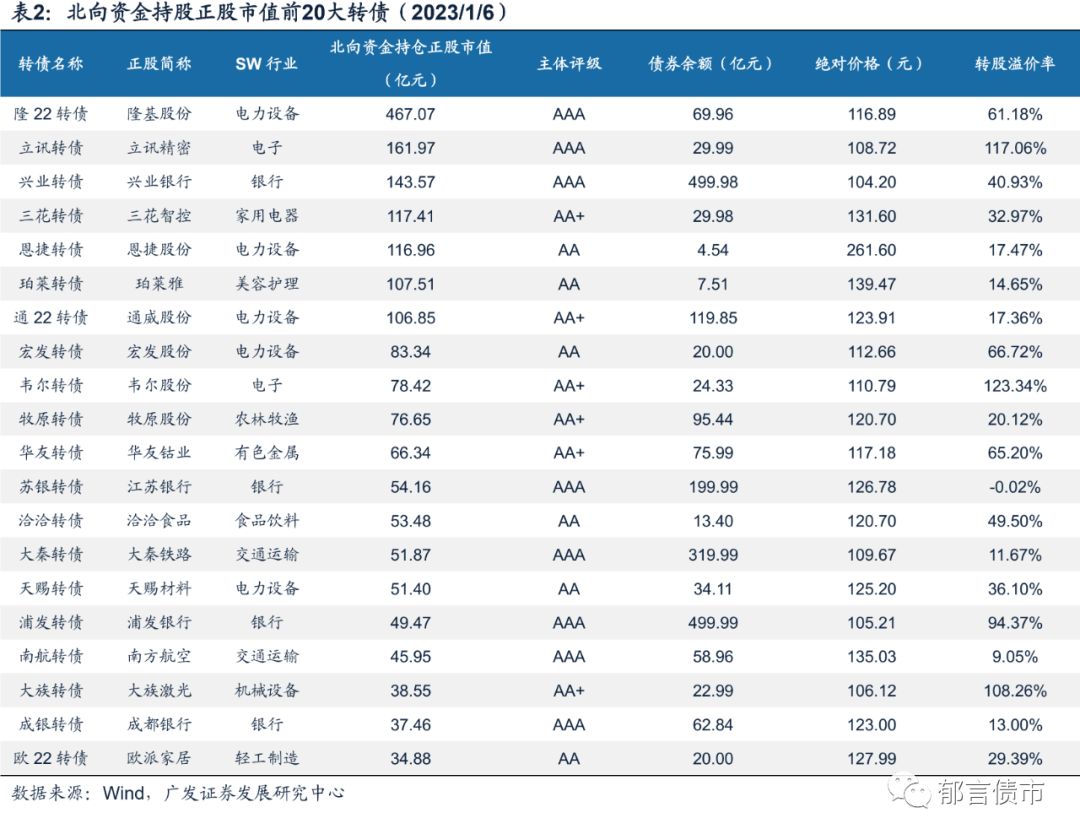Image resolution: width=1080 pixels, height=840 pixels.
Task: Click the 319.99 bond balance cell
Action: point(713,555)
